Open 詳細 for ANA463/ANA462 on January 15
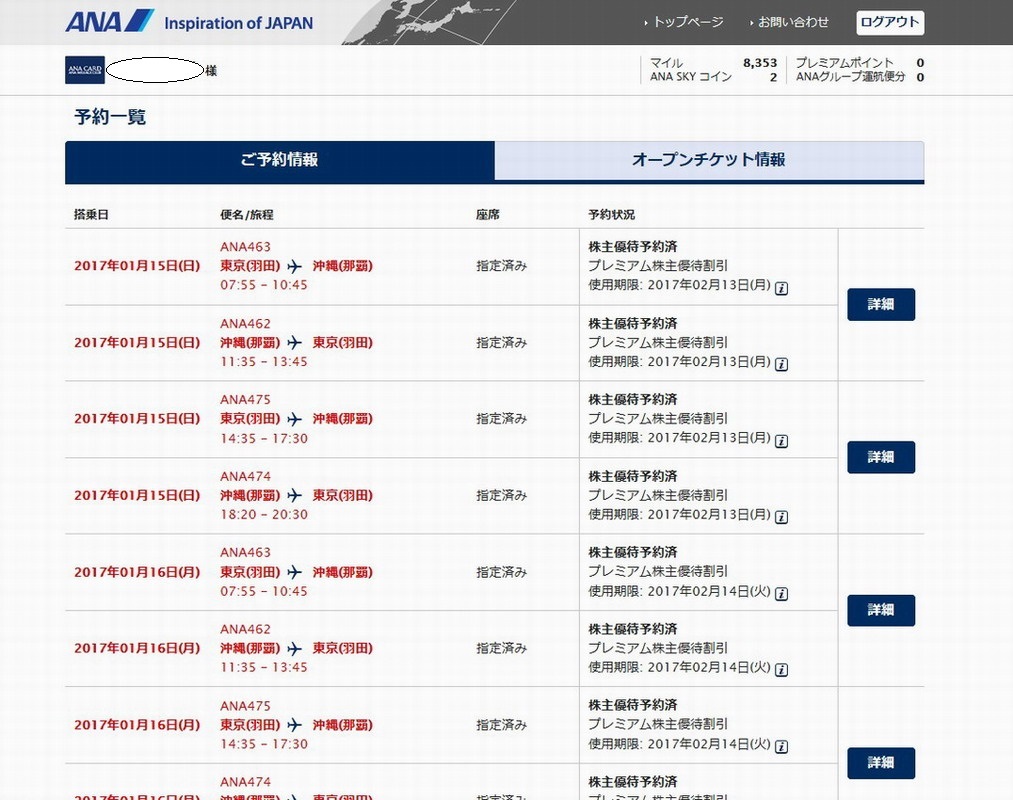Viewport: 1013px width, 800px height. pos(881,304)
